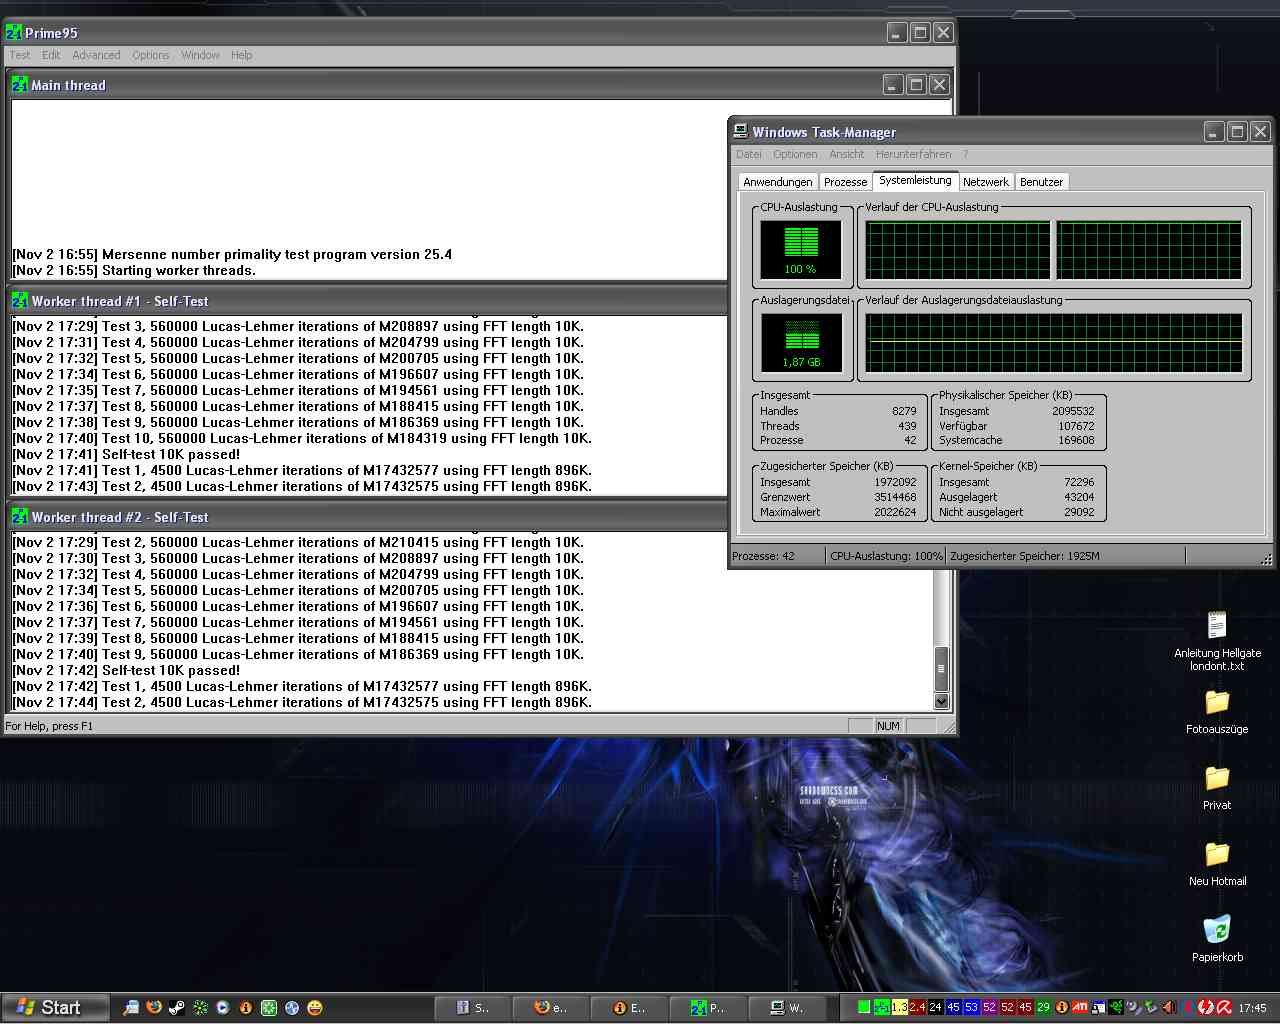The image size is (1280, 1024).
Task: Click 'CPU-Auslastung: 100%' in Task Manager status bar
Action: 886,556
